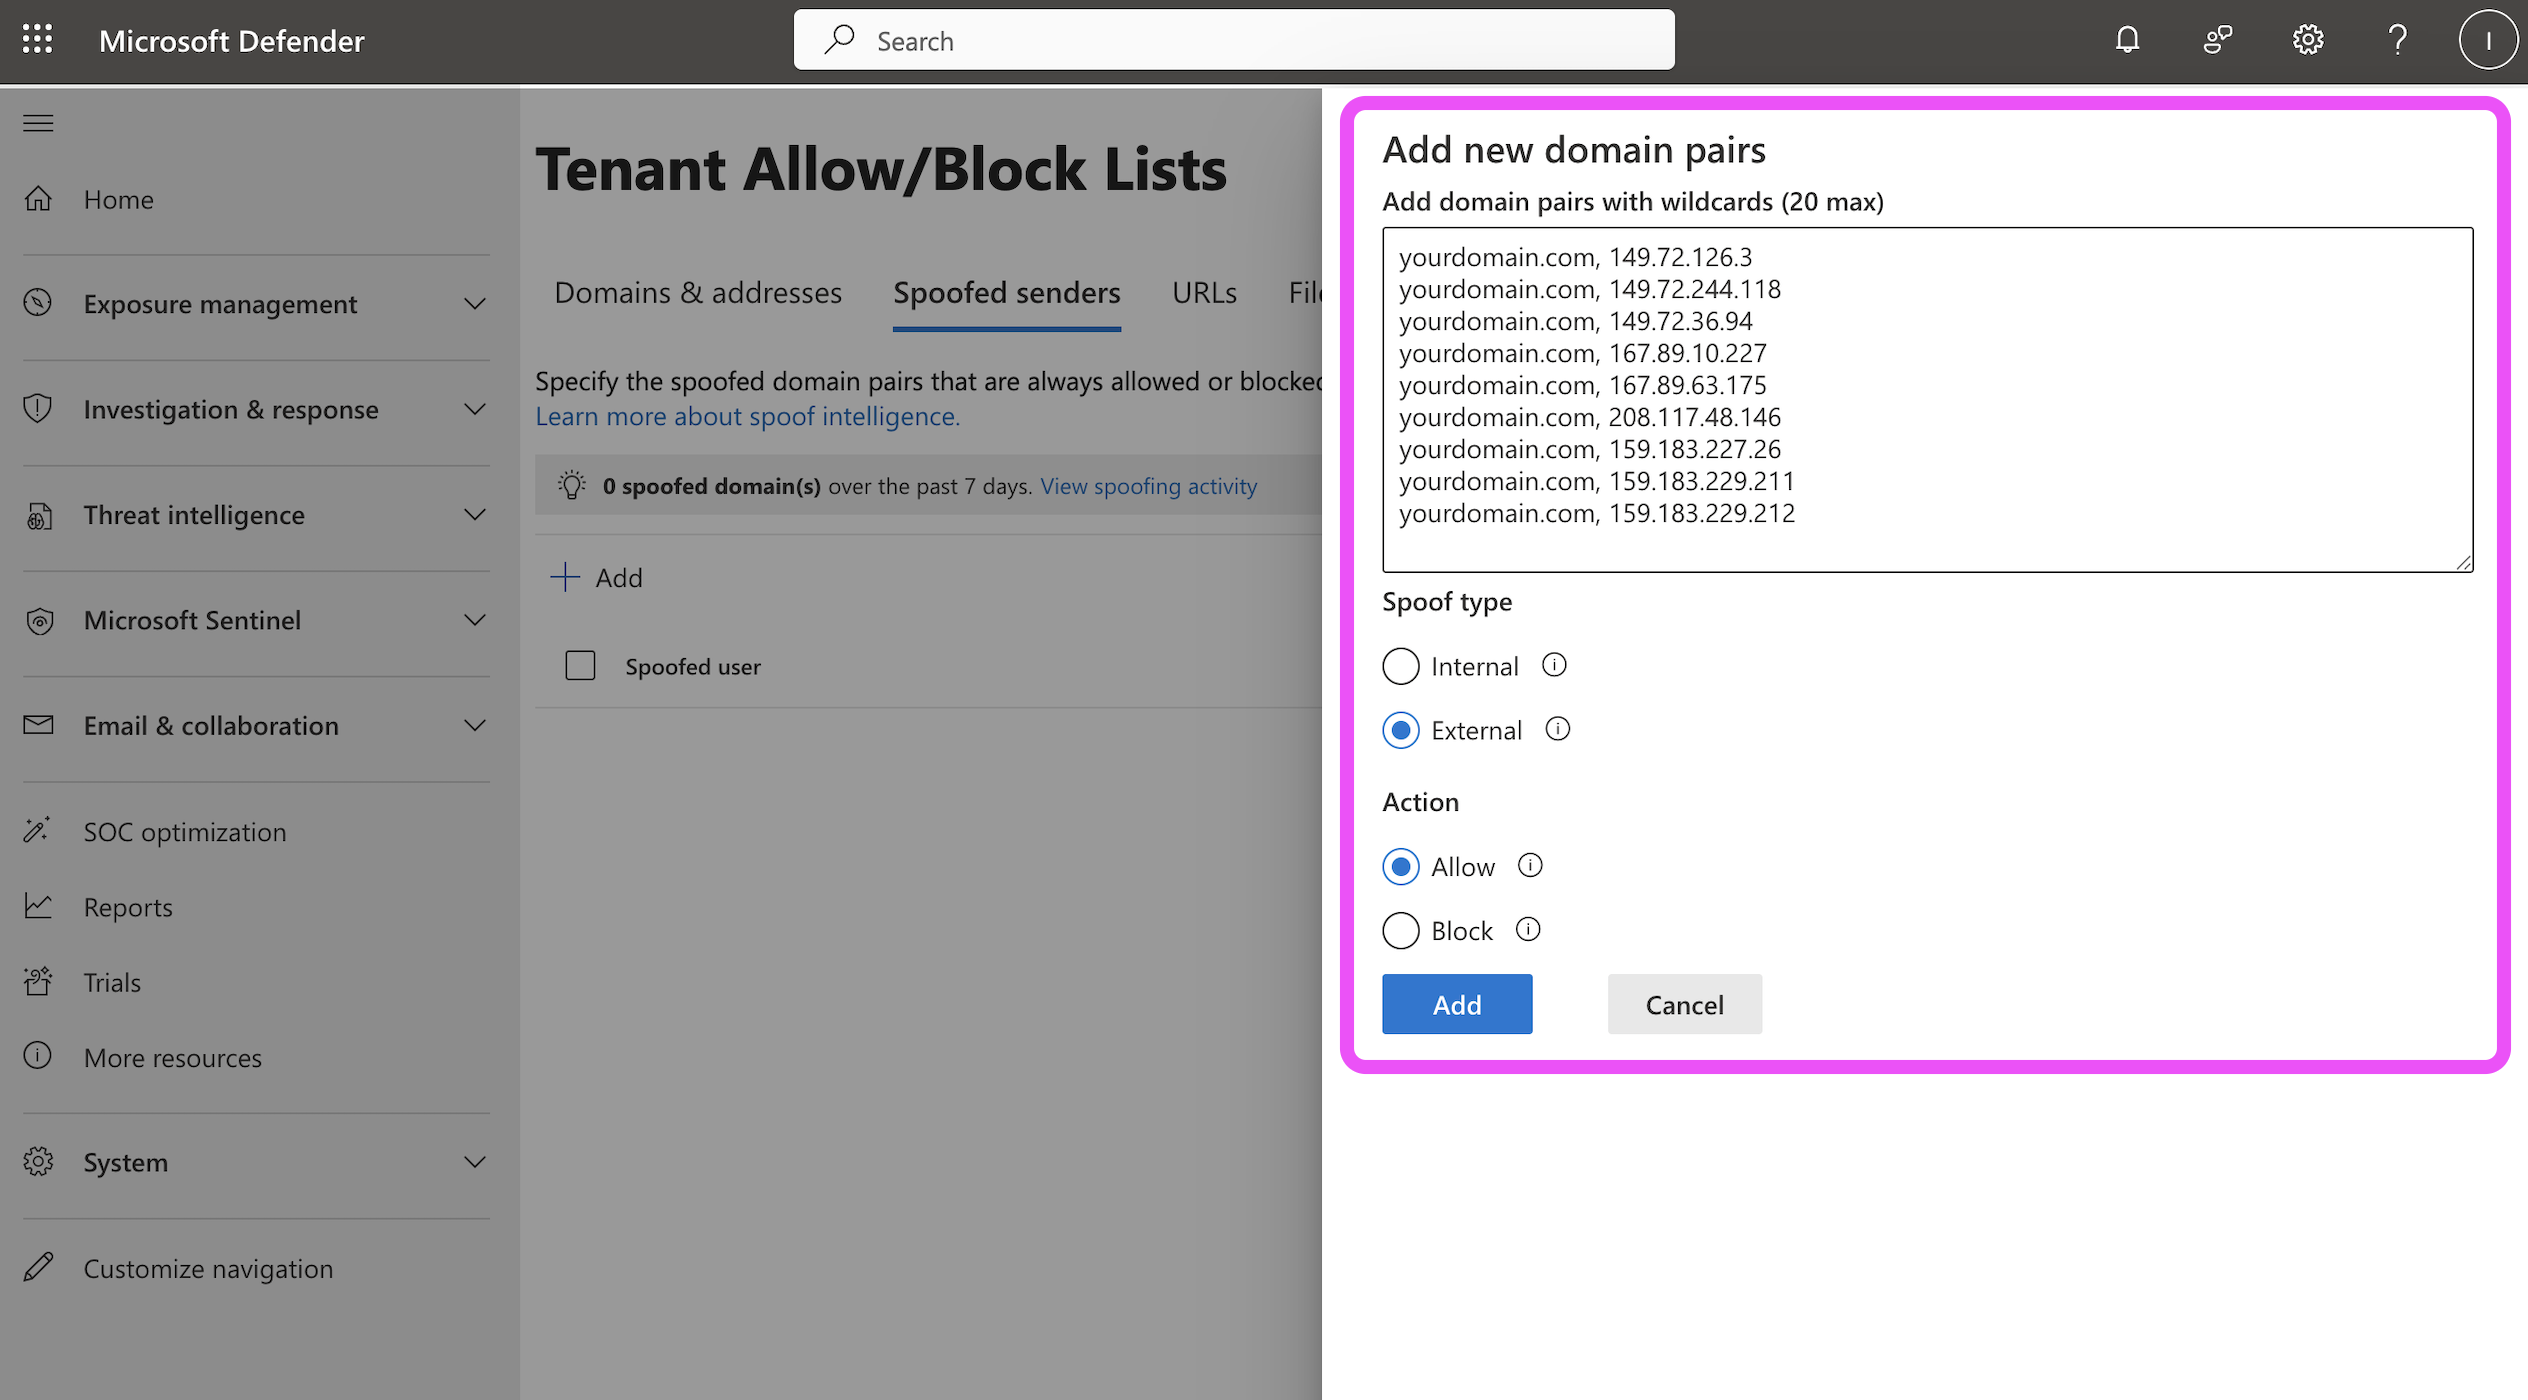Screen dimensions: 2528x1400
Task: Open Trials in sidebar
Action: [112, 982]
